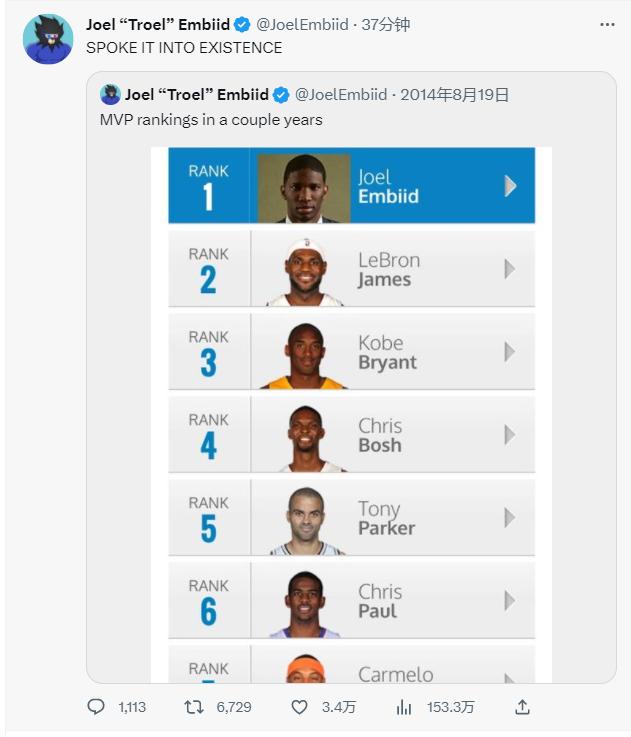The width and height of the screenshot is (631, 737).
Task: Expand rank 2 LeBron James arrow
Action: pos(510,269)
